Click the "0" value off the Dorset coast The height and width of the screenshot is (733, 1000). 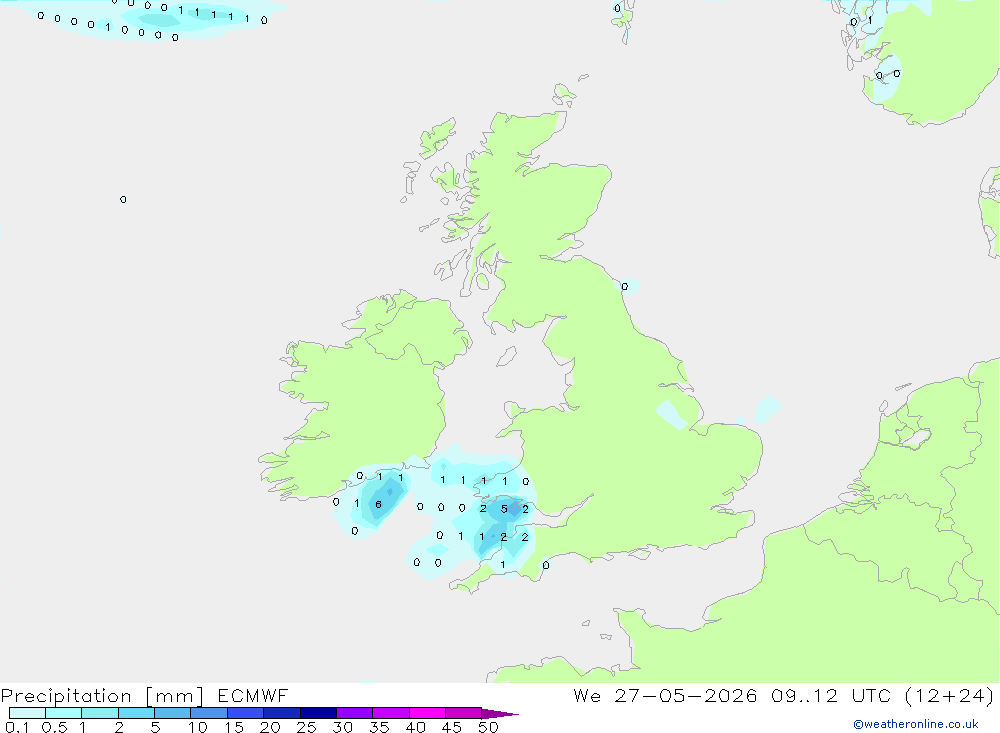545,565
